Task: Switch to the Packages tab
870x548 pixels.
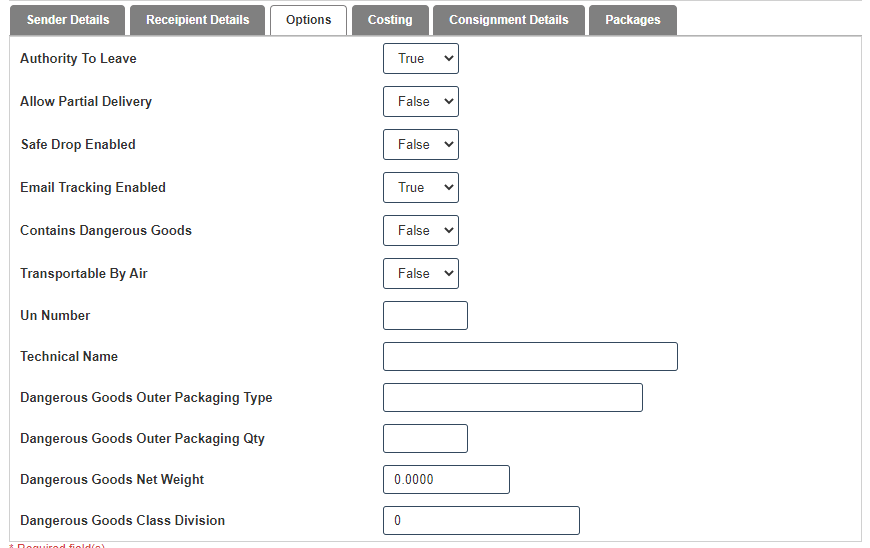Action: (x=632, y=20)
